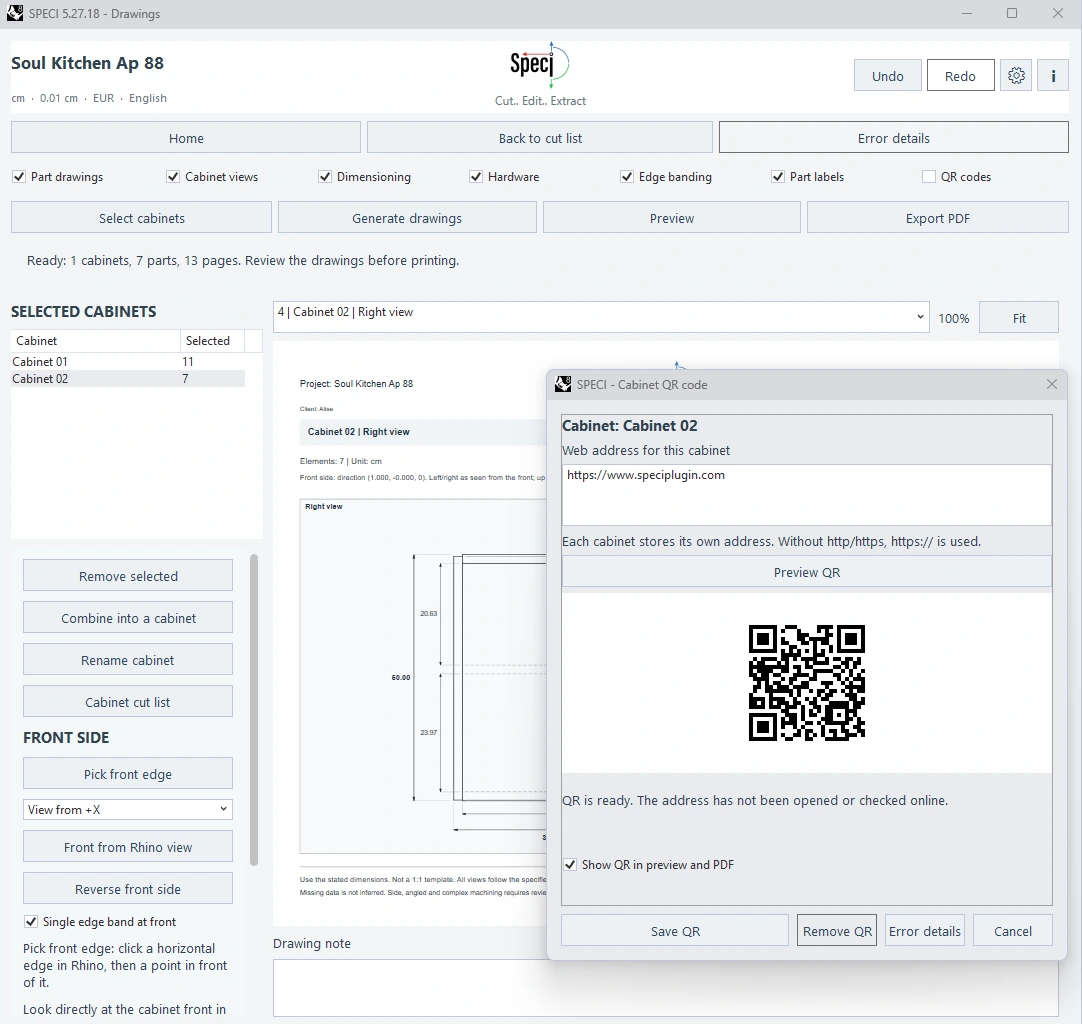Screen dimensions: 1082x1024
Task: Click Reverse front side
Action: pos(128,889)
